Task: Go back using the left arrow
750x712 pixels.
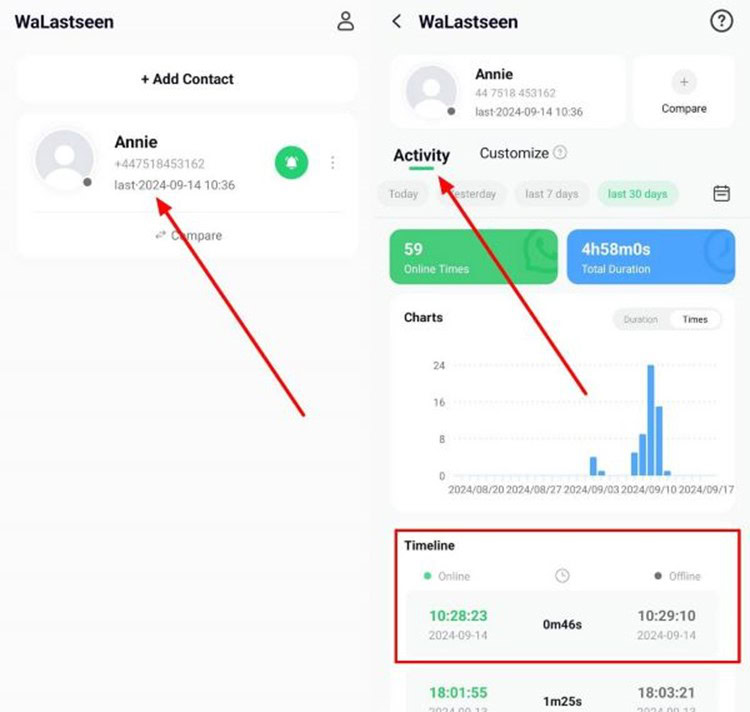Action: click(397, 22)
